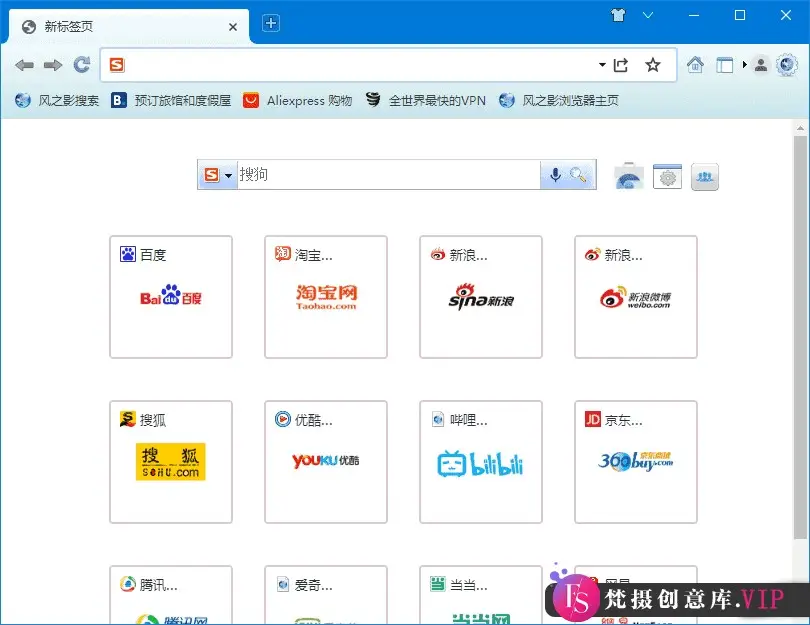Open the home page icon

tap(695, 65)
